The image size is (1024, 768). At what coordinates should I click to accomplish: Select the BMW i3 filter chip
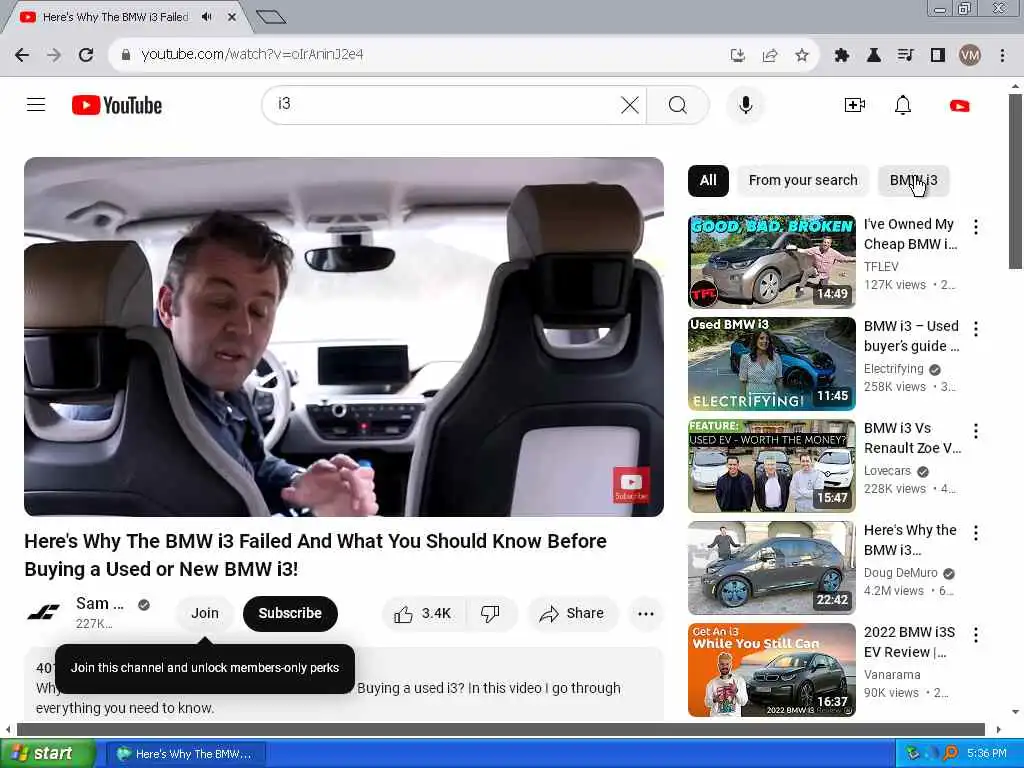pyautogui.click(x=913, y=180)
